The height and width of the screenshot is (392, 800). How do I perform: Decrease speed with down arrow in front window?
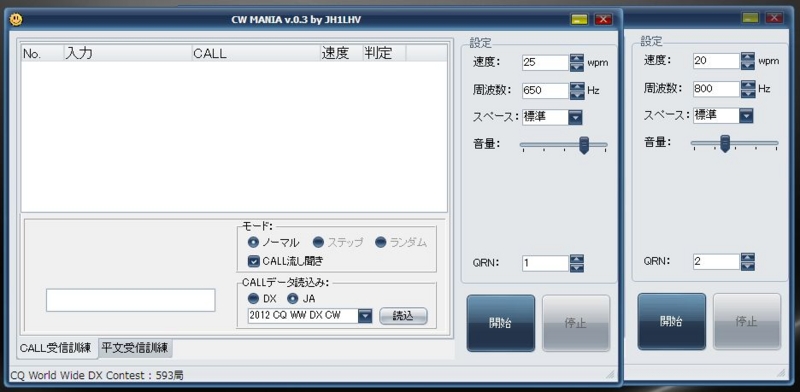tap(577, 67)
